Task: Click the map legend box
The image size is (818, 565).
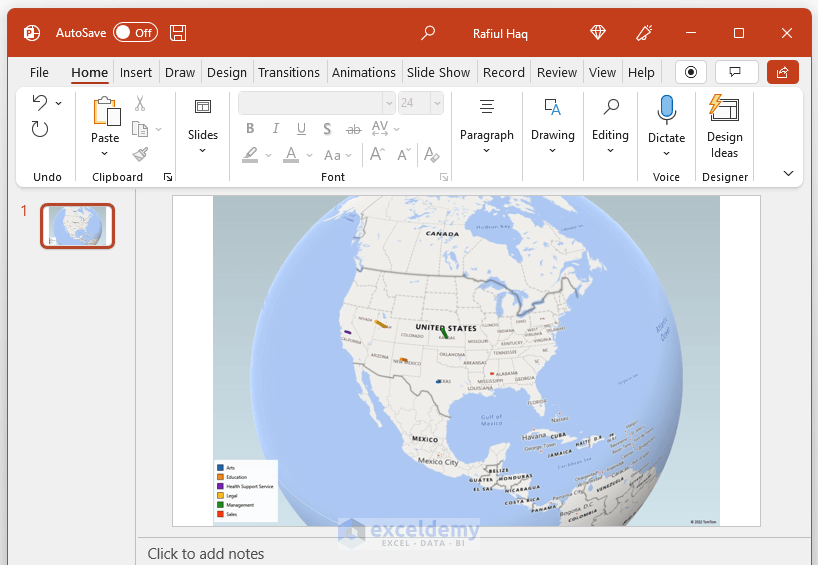Action: click(x=246, y=491)
